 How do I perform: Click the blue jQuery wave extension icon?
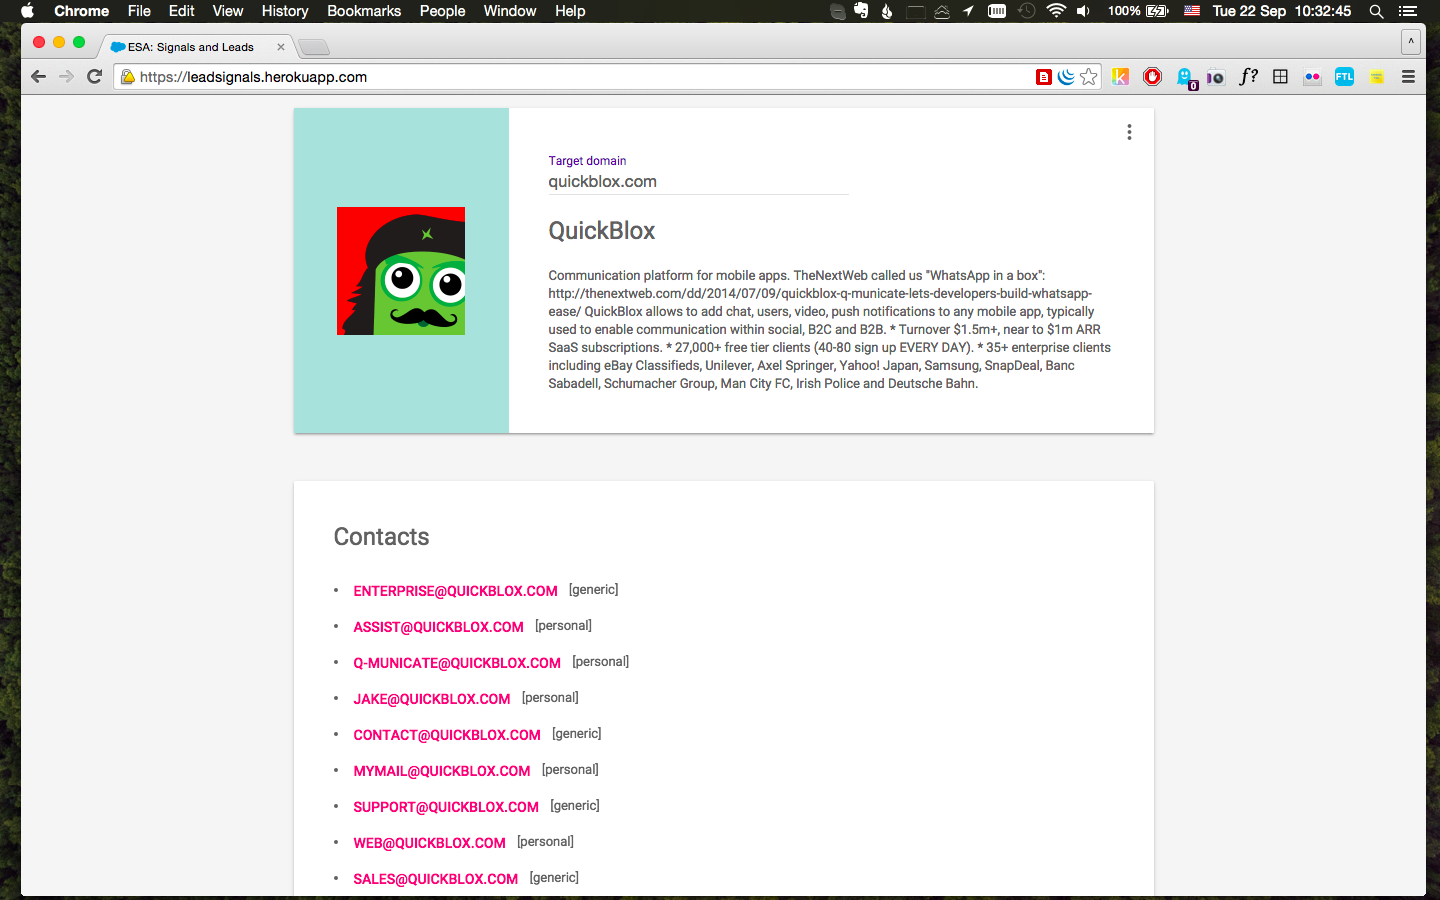1066,77
